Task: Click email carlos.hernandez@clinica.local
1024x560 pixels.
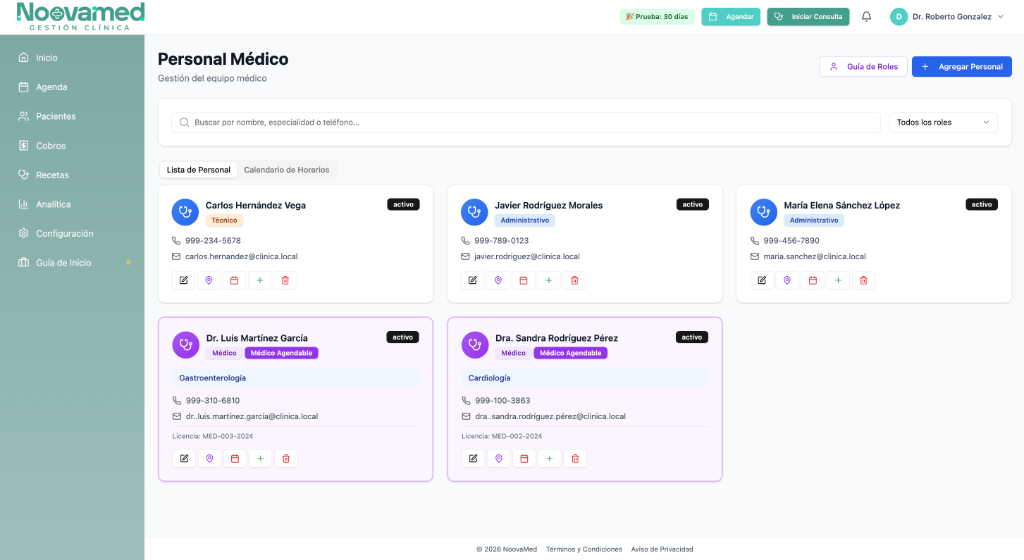Action: 241,257
